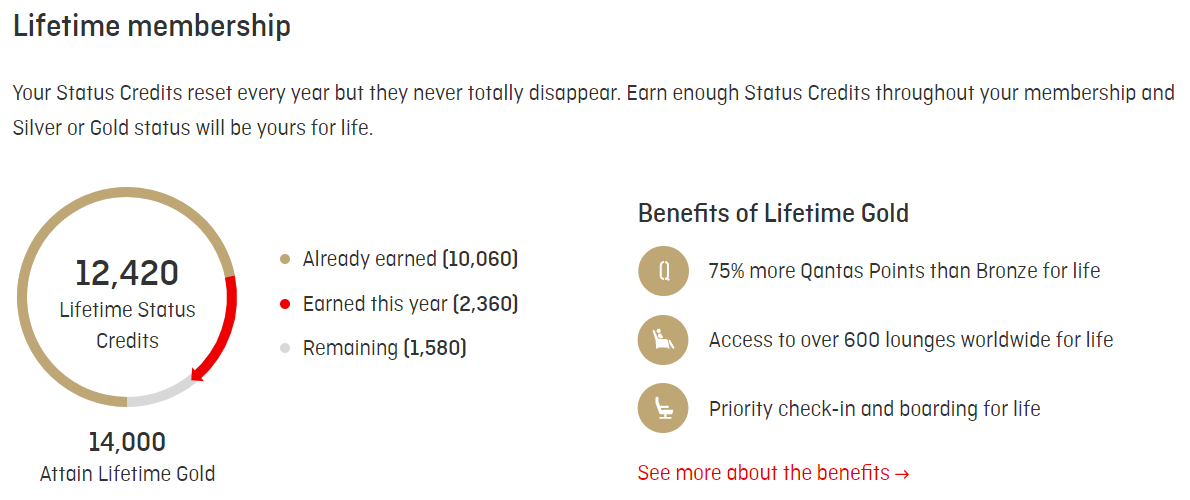Viewport: 1190px width, 500px height.
Task: Click the red 'Earned this year' legend dot
Action: pos(285,304)
